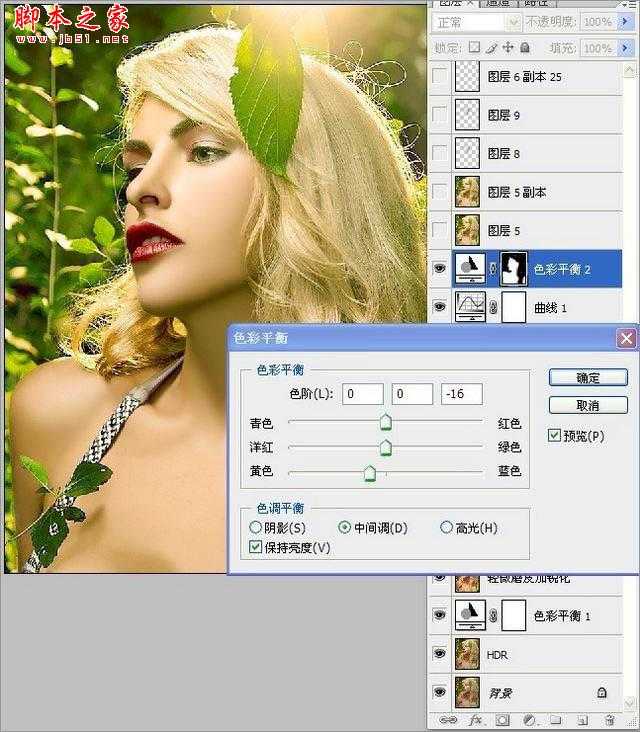Click the 青色-红色 slider handle
The height and width of the screenshot is (732, 640).
(386, 422)
